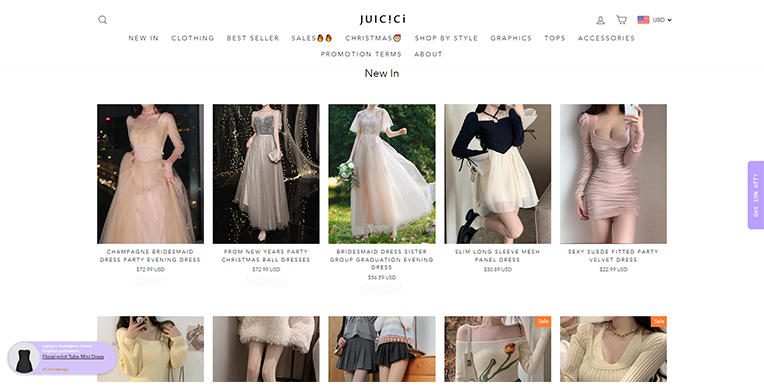Open the New In menu item
This screenshot has height=389, width=764.
coord(143,38)
